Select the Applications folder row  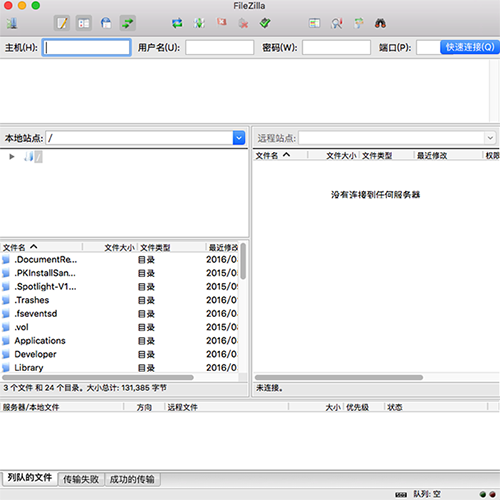pos(119,341)
